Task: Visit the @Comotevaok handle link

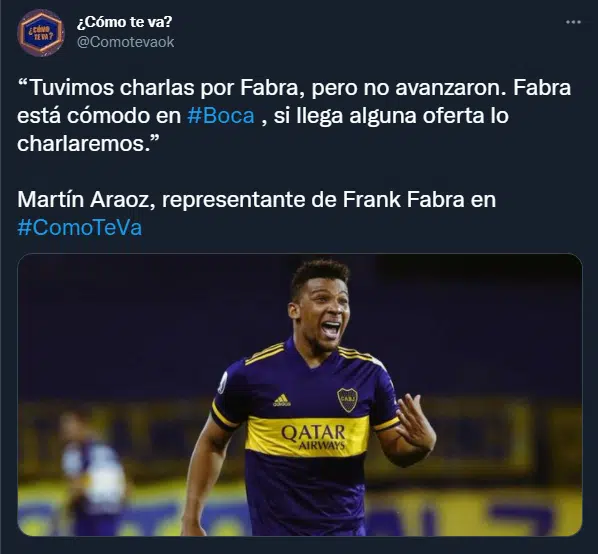Action: coord(125,42)
